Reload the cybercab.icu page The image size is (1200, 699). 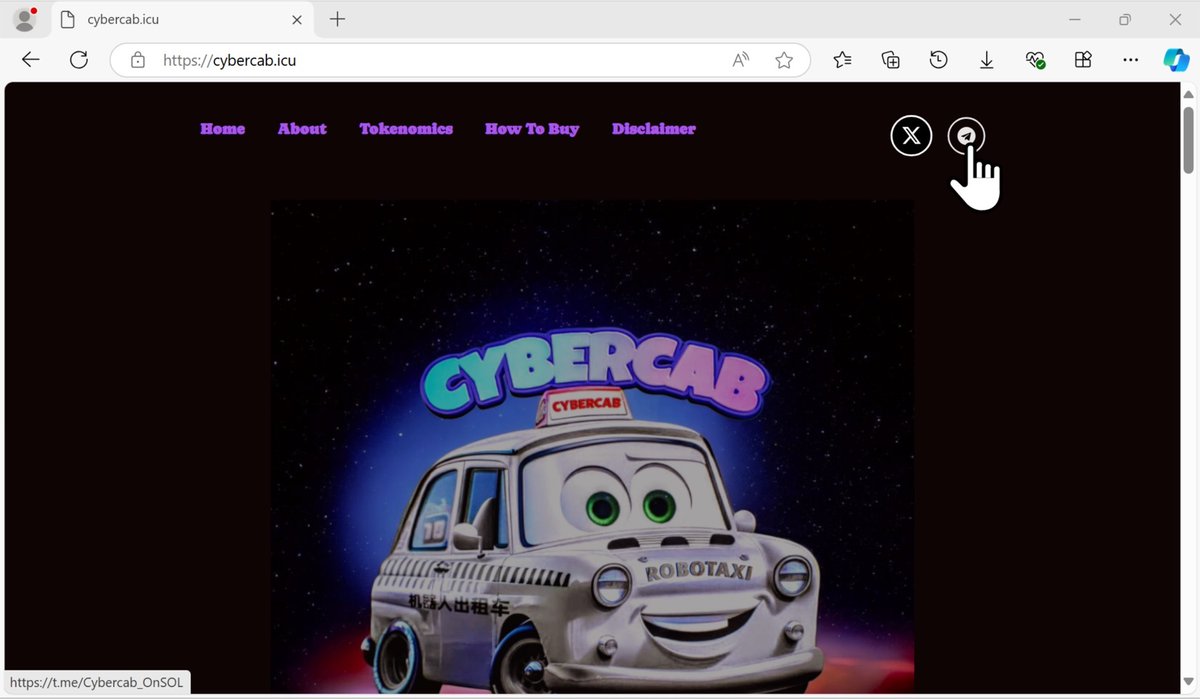pos(78,60)
